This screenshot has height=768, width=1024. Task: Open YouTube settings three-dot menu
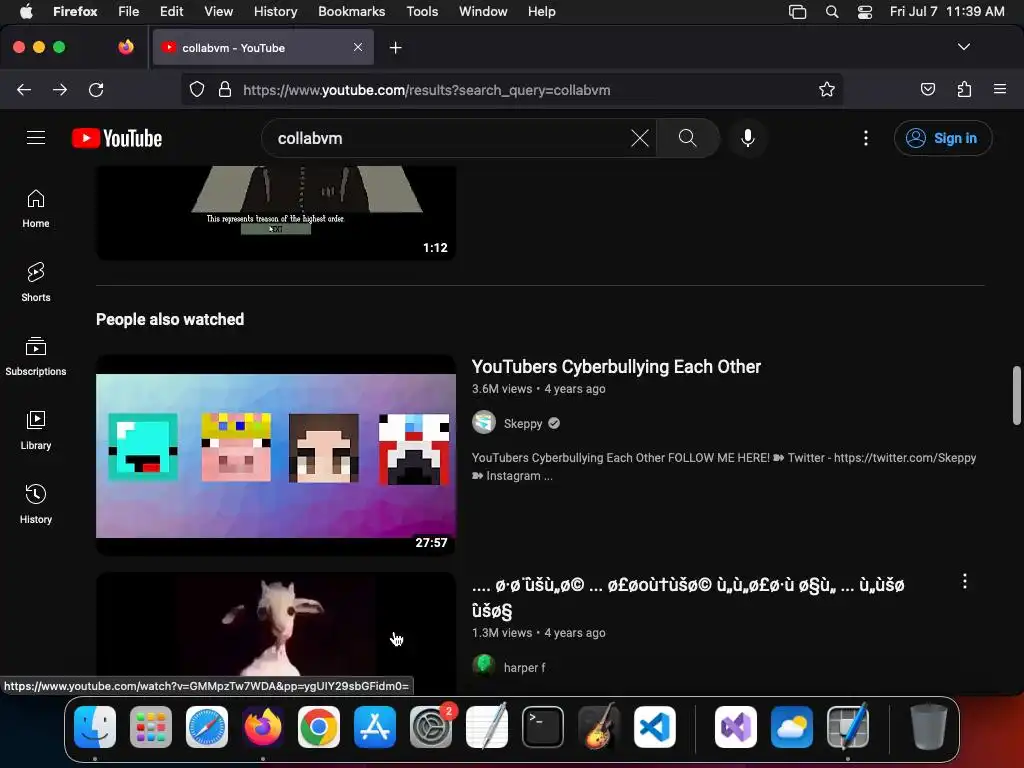click(865, 138)
